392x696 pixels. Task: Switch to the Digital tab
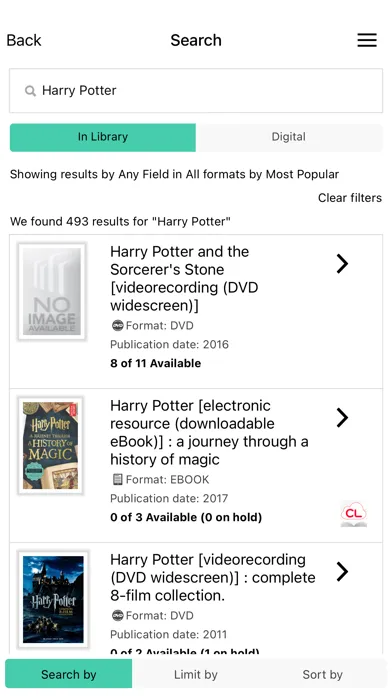pyautogui.click(x=289, y=137)
